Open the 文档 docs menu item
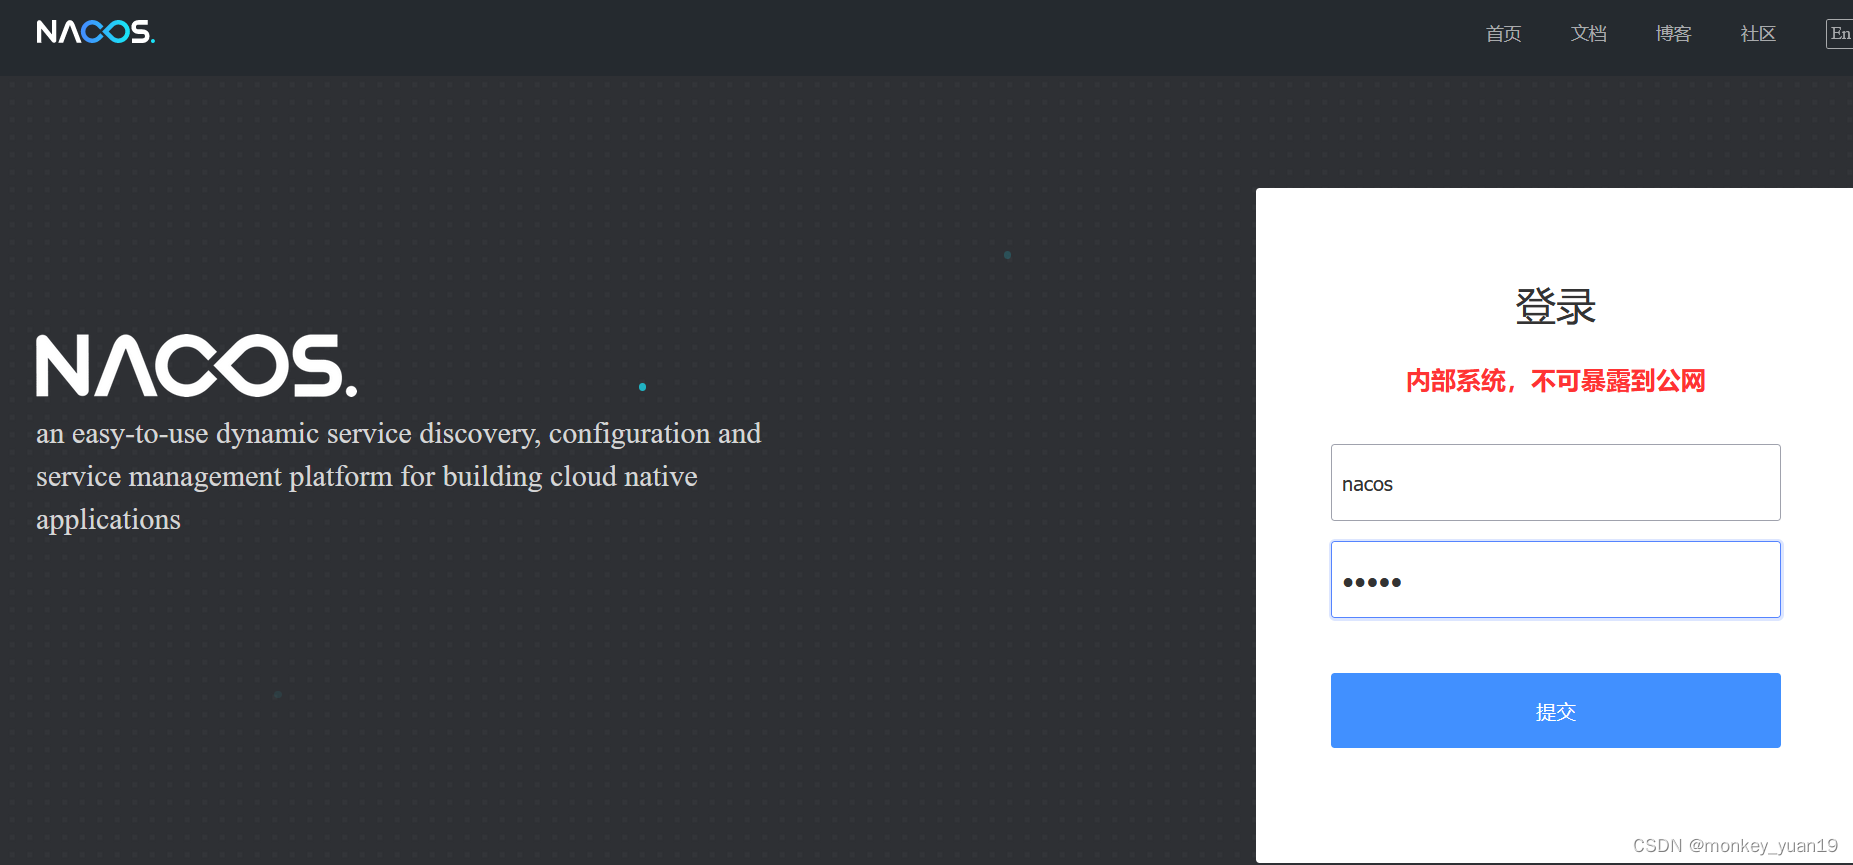The height and width of the screenshot is (865, 1853). [x=1588, y=34]
